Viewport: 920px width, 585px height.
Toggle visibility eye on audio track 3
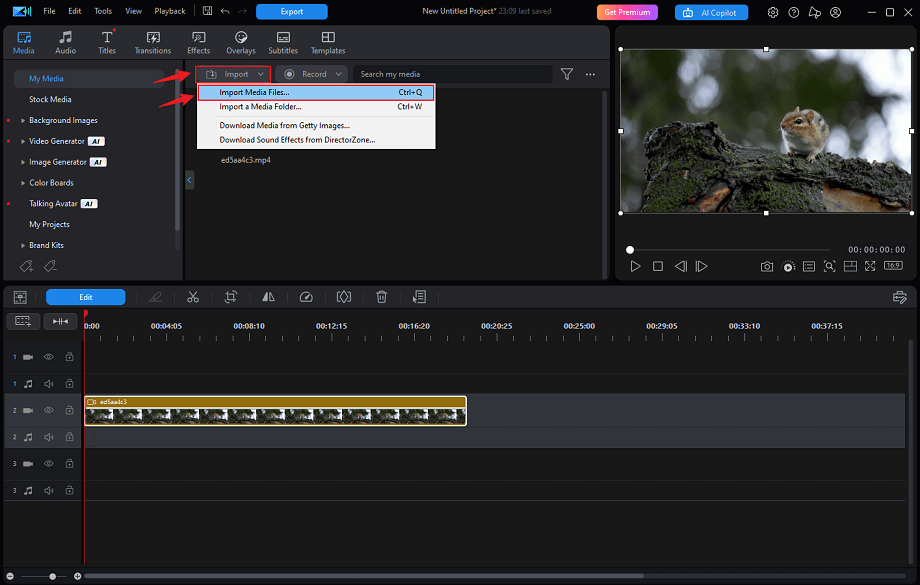click(x=48, y=491)
